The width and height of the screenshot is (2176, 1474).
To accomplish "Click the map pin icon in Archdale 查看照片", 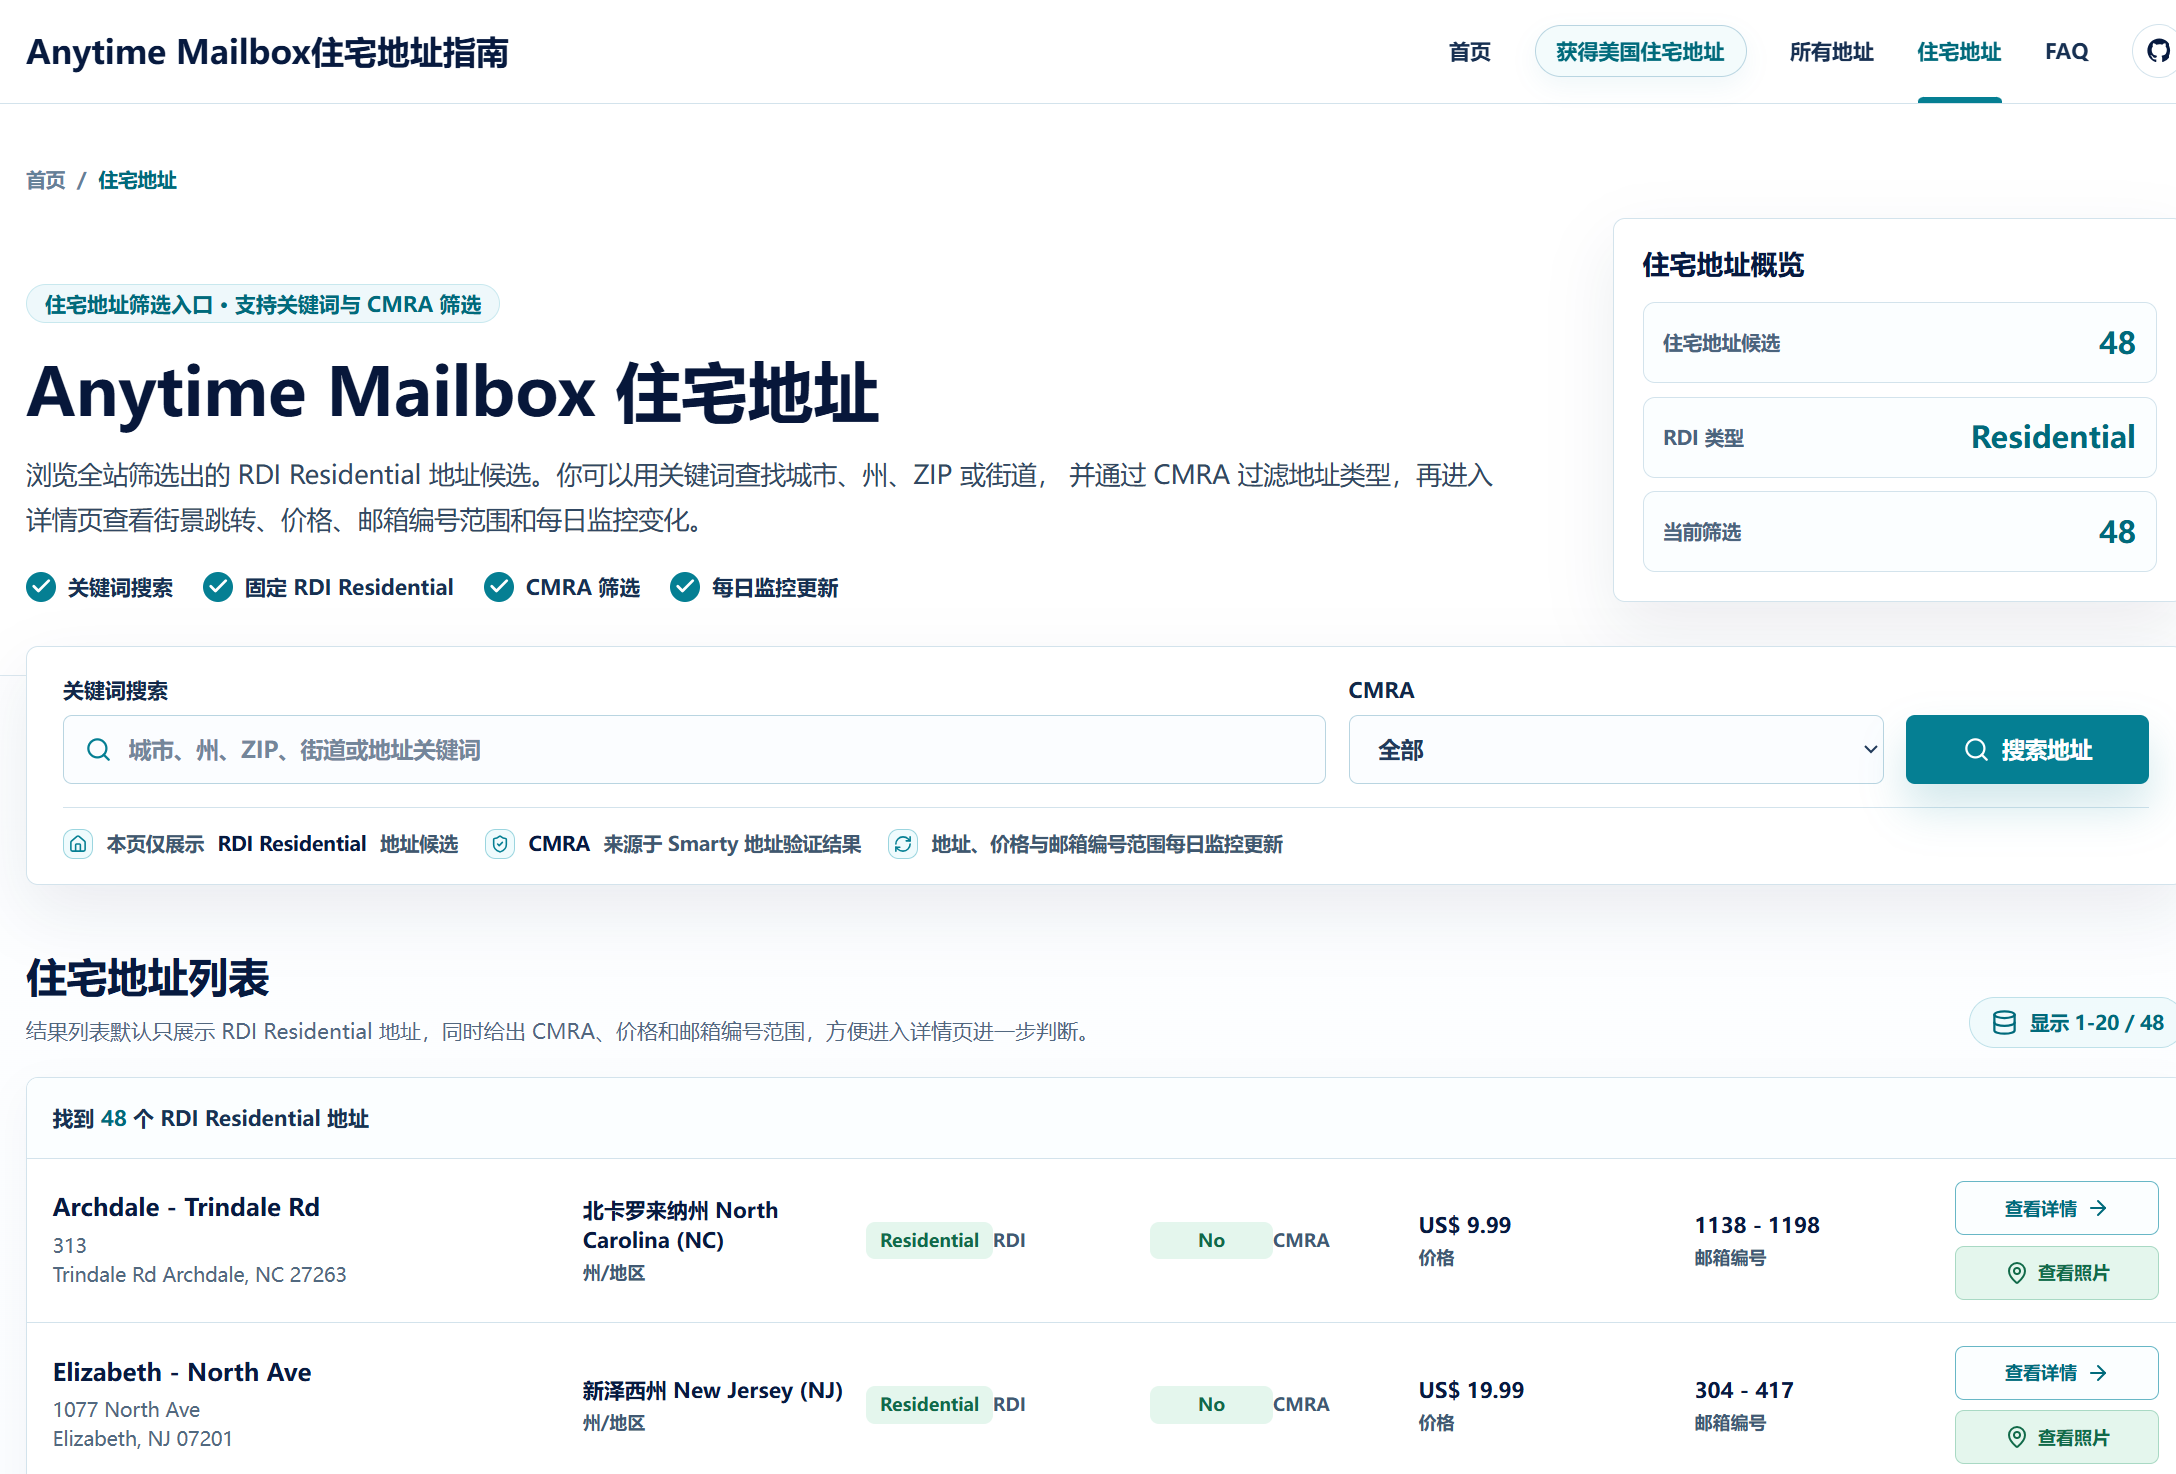I will (x=2017, y=1273).
